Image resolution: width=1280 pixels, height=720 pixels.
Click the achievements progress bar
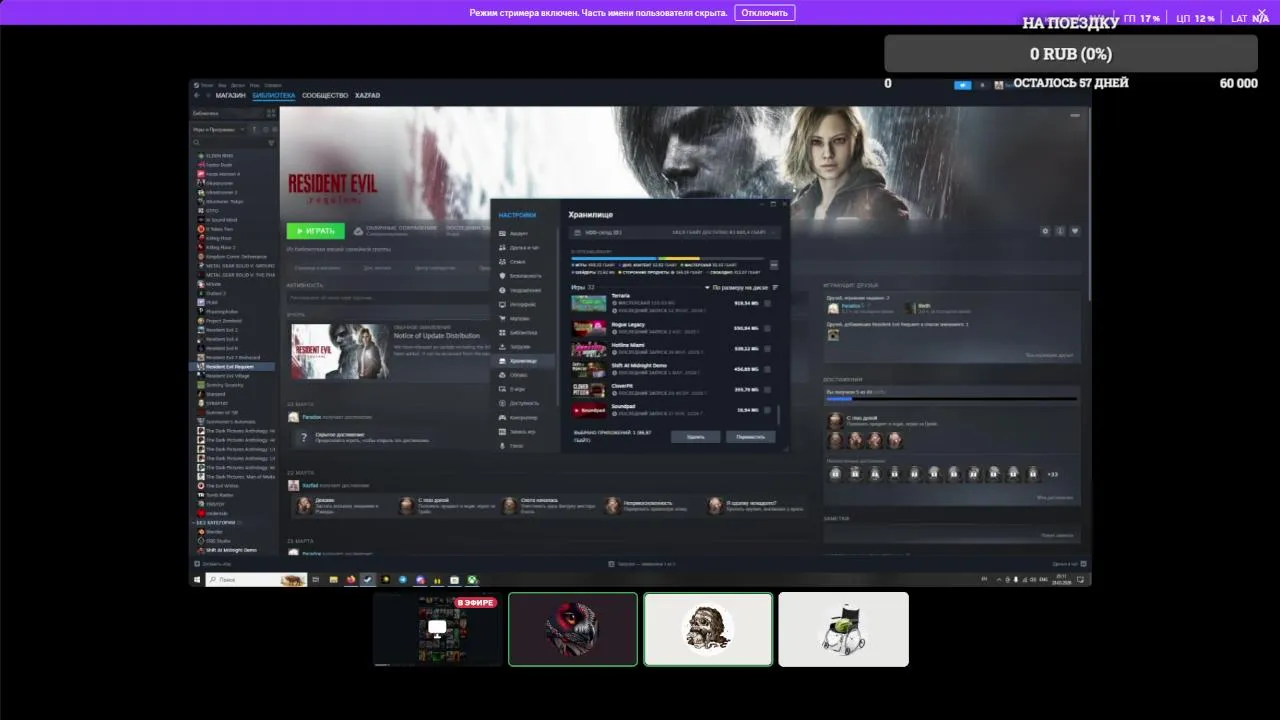click(x=951, y=398)
